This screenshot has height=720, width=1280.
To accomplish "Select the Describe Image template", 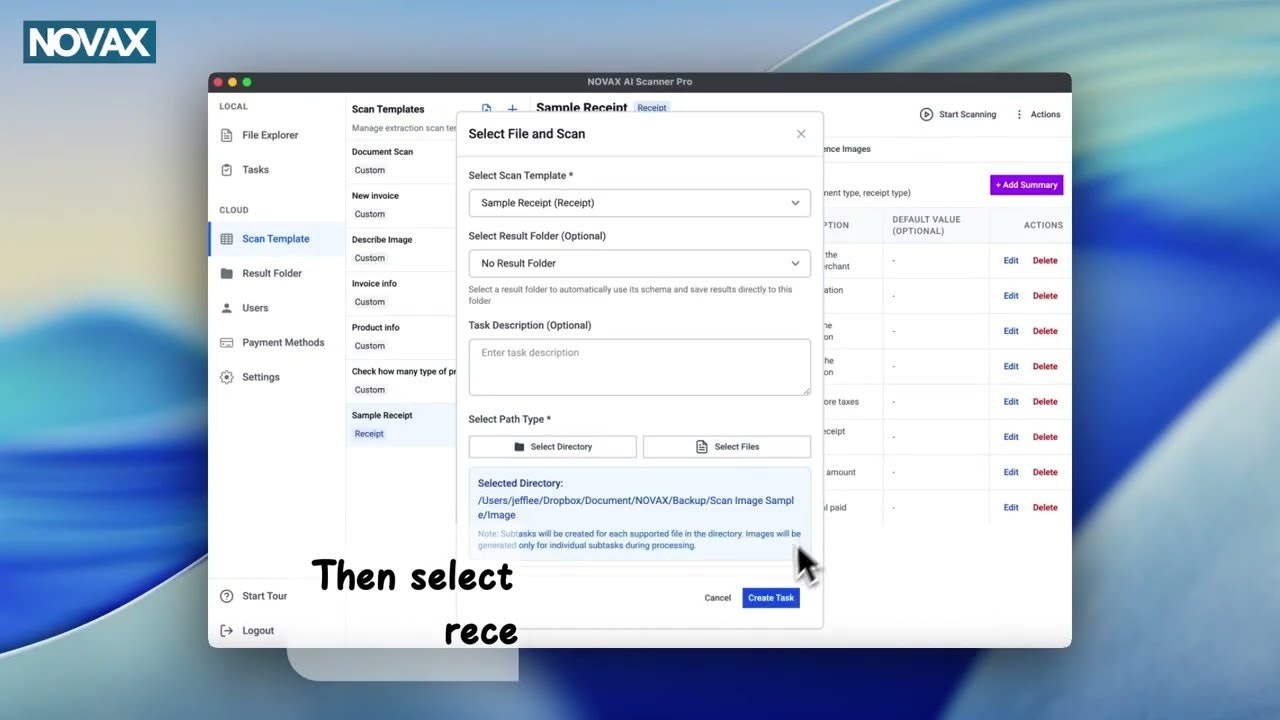I will point(402,249).
